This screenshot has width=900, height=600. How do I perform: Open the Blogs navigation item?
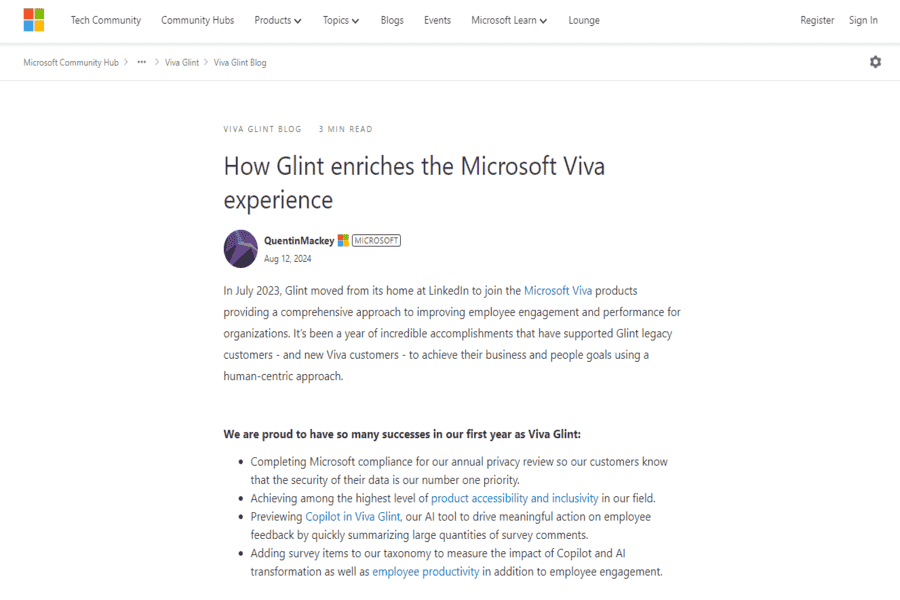point(392,20)
